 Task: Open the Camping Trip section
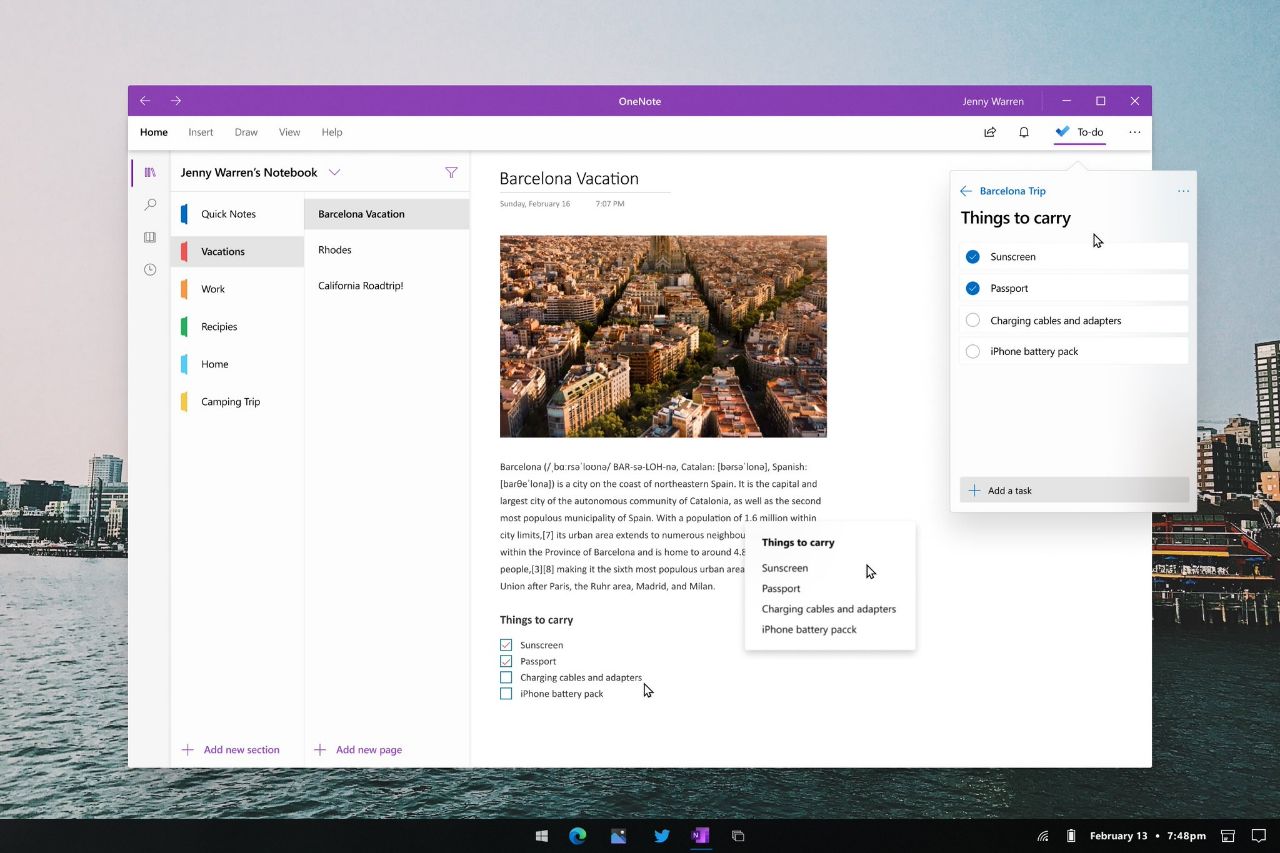pyautogui.click(x=237, y=402)
